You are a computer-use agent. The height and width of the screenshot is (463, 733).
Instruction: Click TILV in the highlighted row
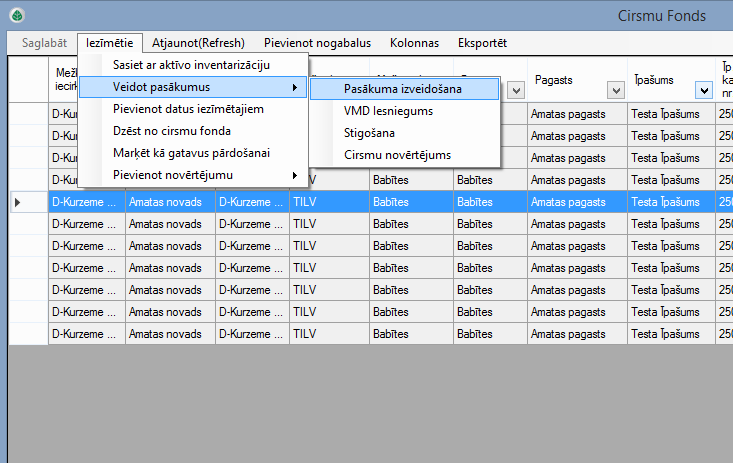coord(330,202)
